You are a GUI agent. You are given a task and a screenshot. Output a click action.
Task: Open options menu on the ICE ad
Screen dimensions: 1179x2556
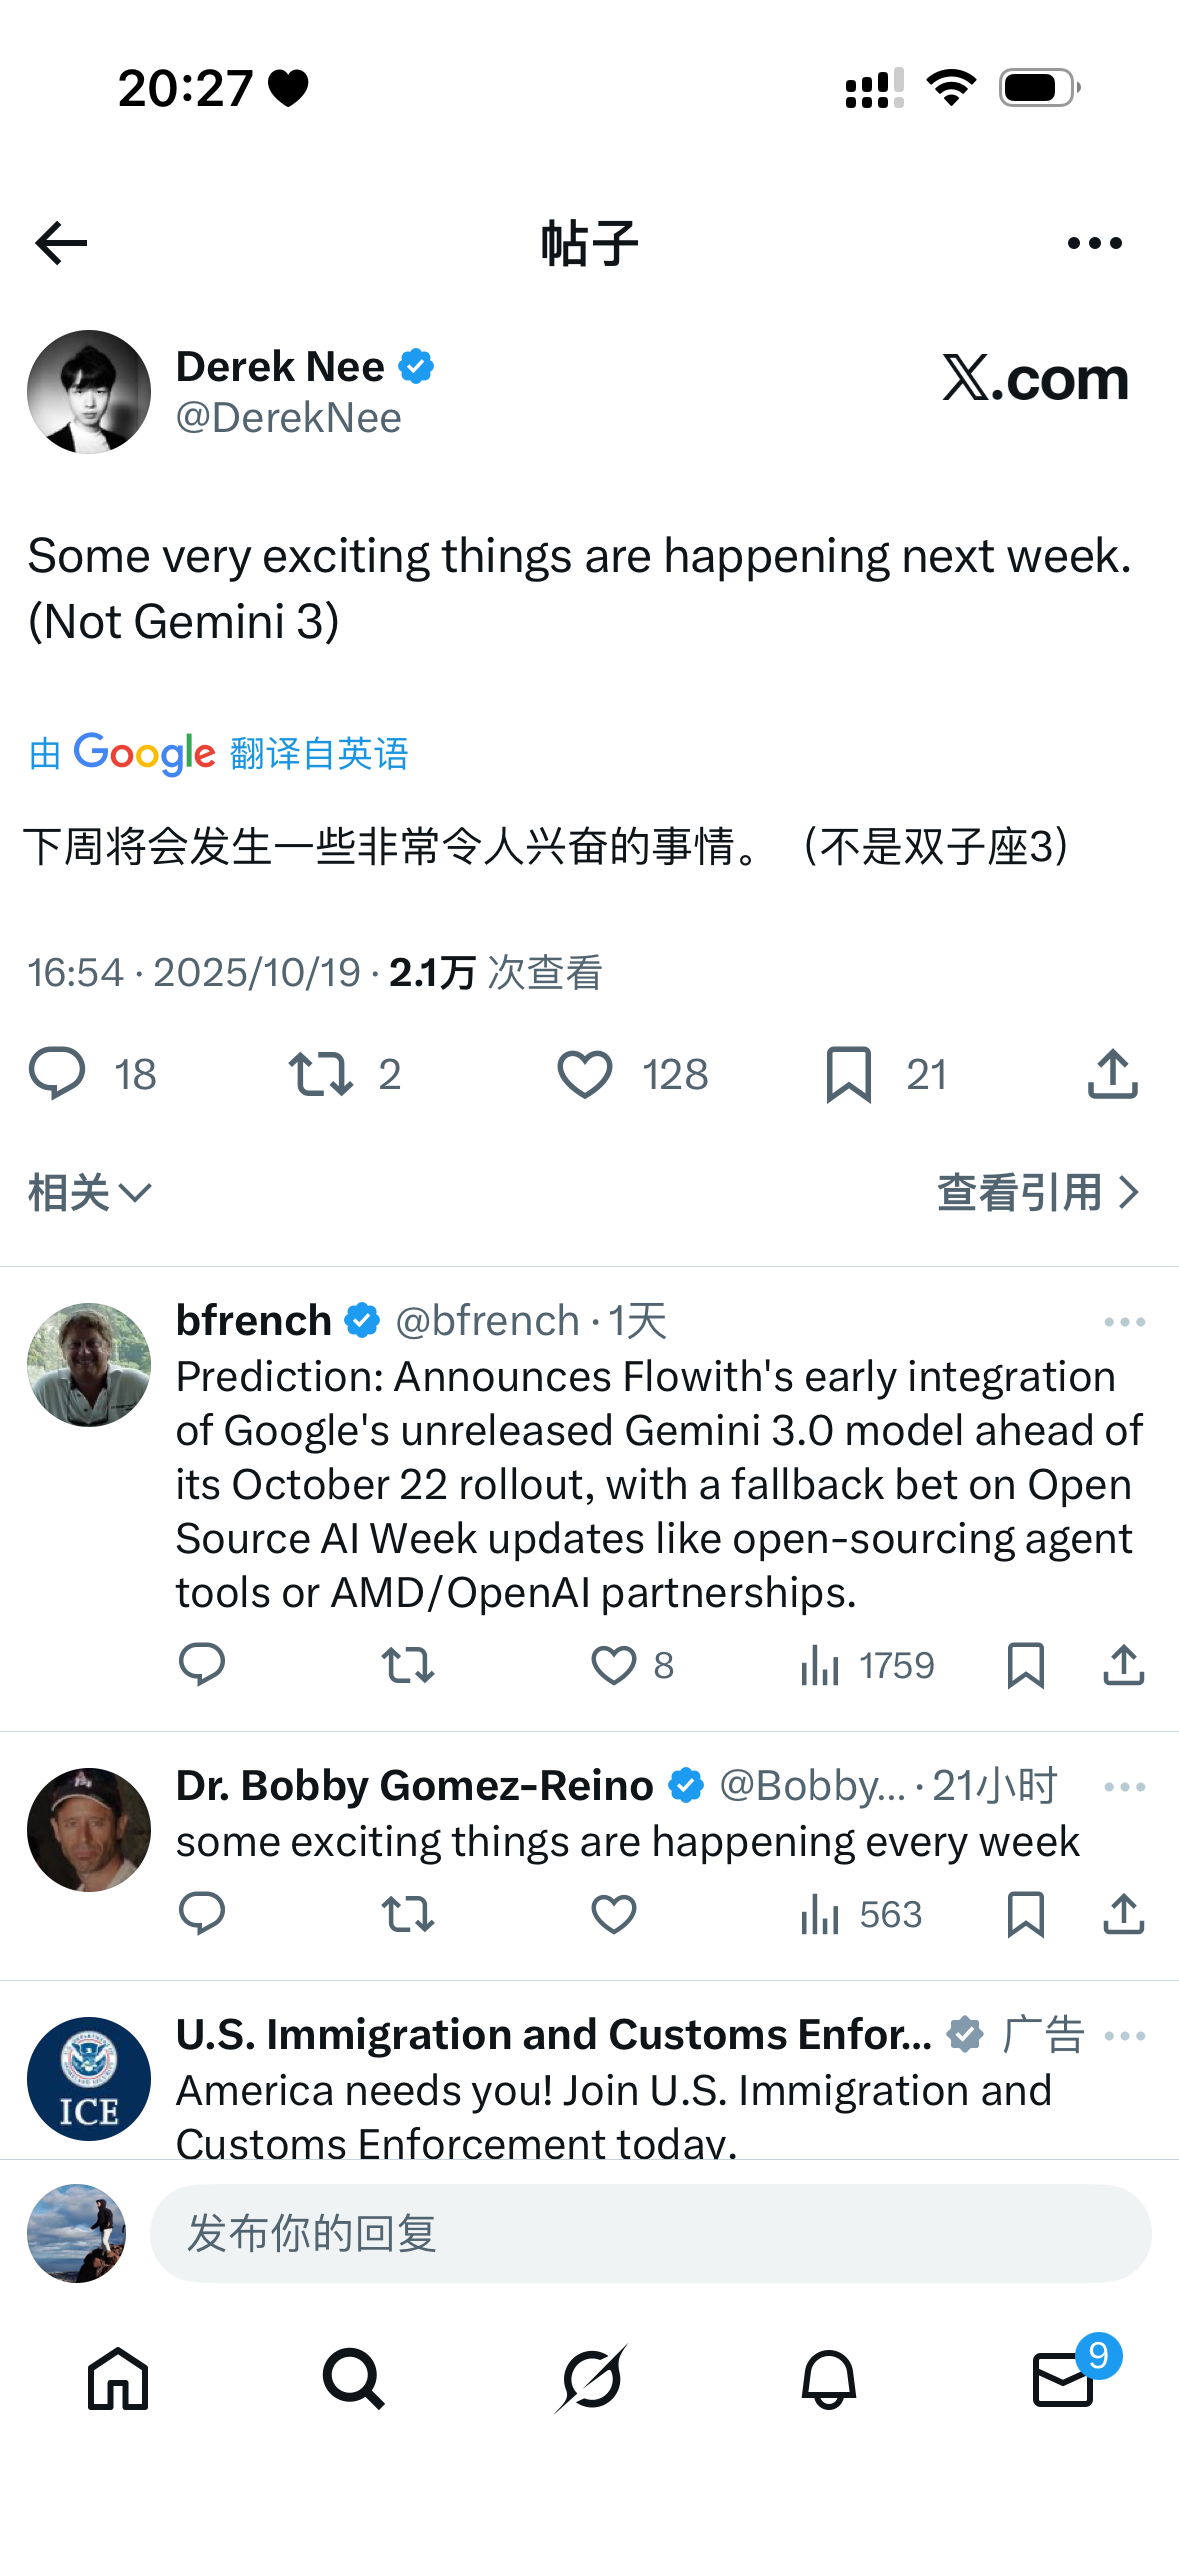pyautogui.click(x=1124, y=2036)
